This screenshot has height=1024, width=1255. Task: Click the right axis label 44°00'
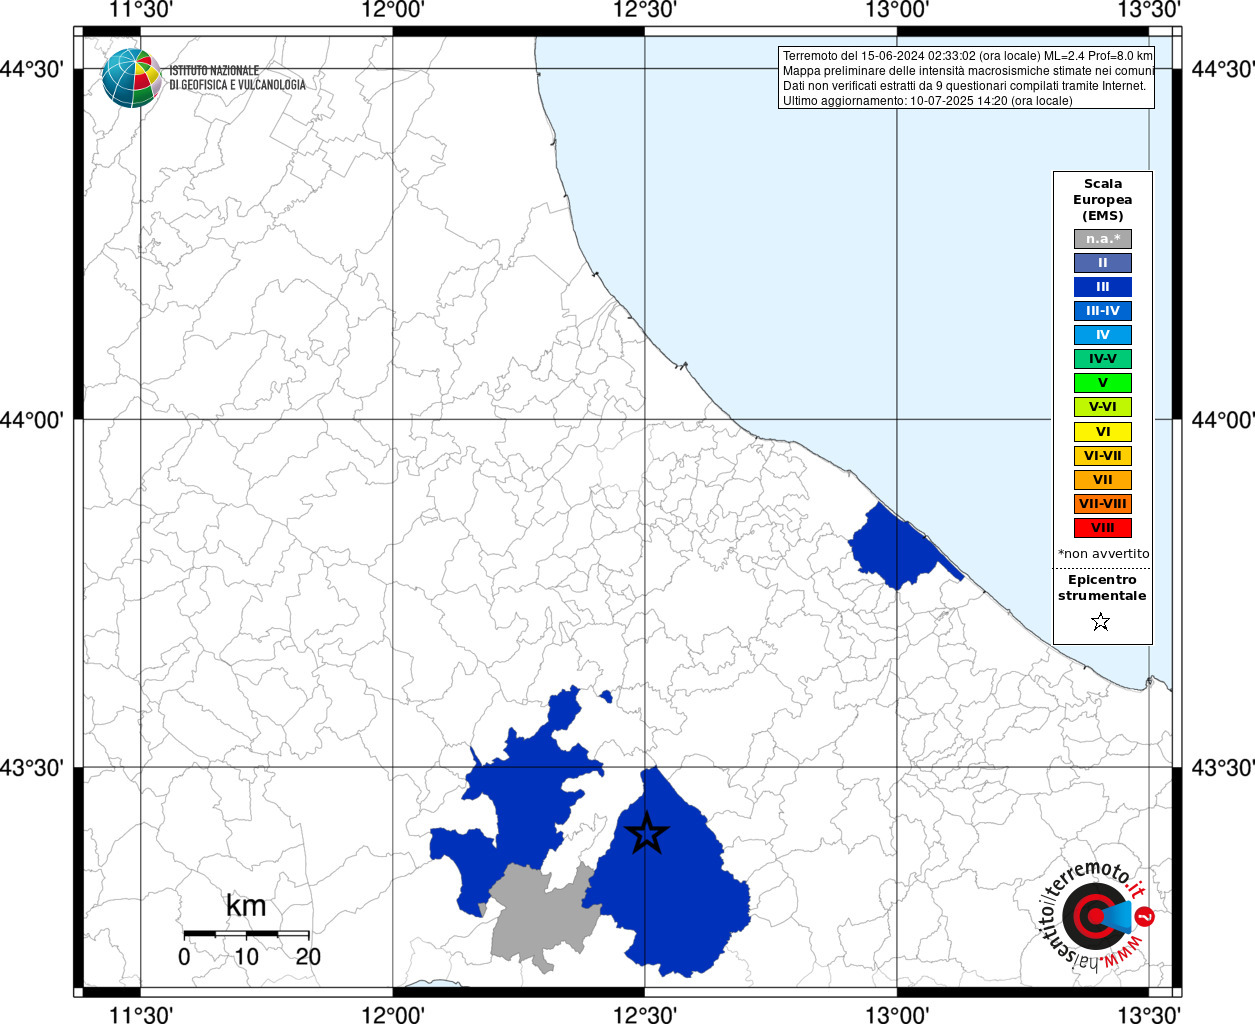tap(1223, 420)
